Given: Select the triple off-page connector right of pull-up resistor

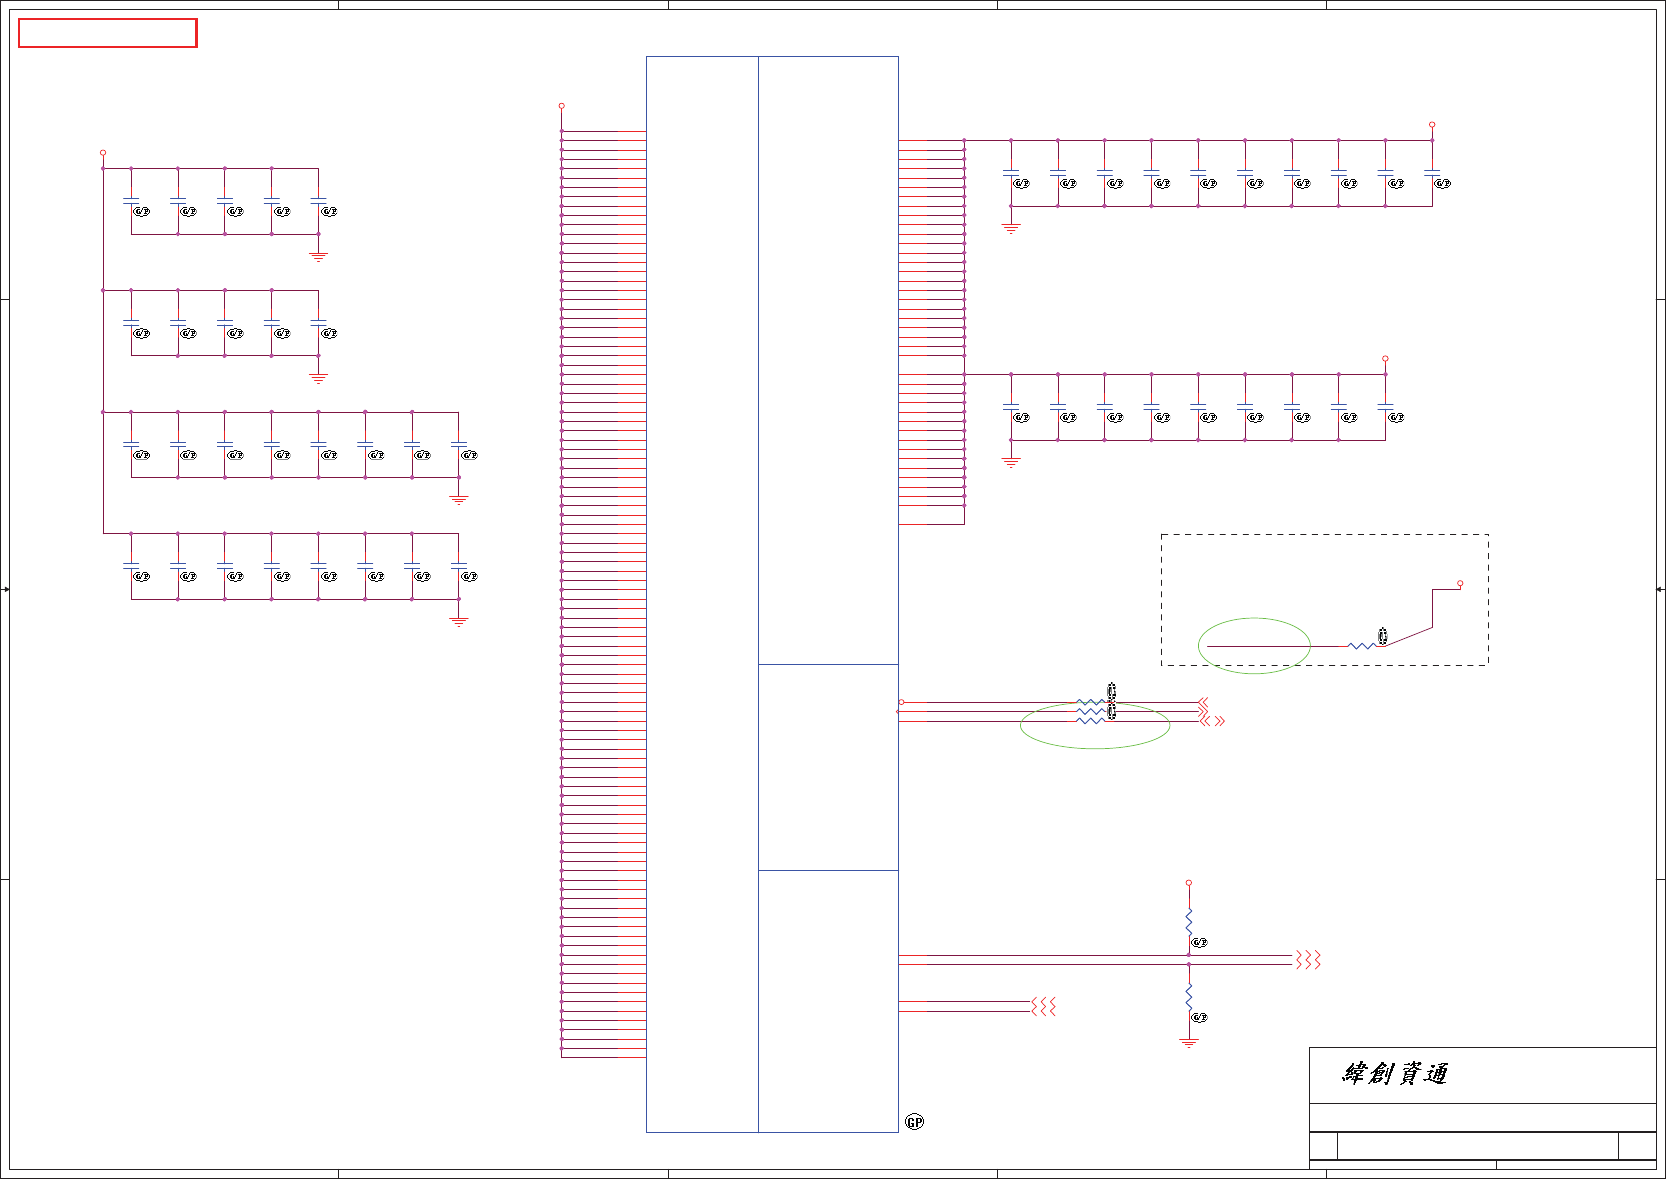Looking at the screenshot, I should pos(1308,960).
